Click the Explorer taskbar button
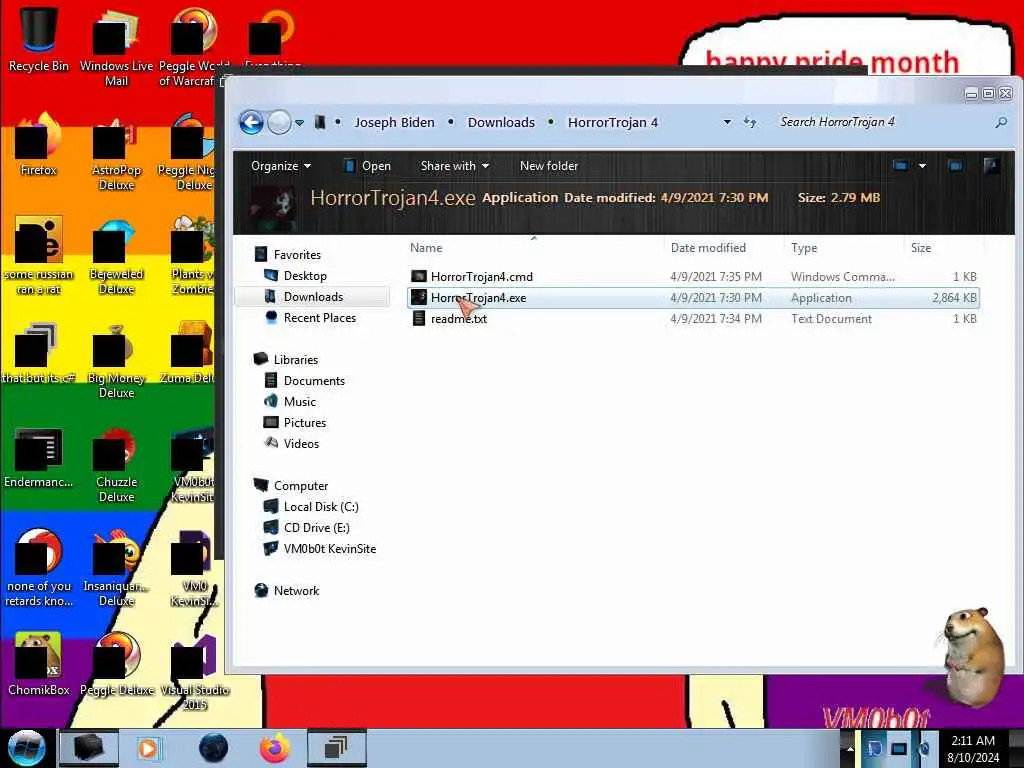This screenshot has height=768, width=1024. point(89,748)
